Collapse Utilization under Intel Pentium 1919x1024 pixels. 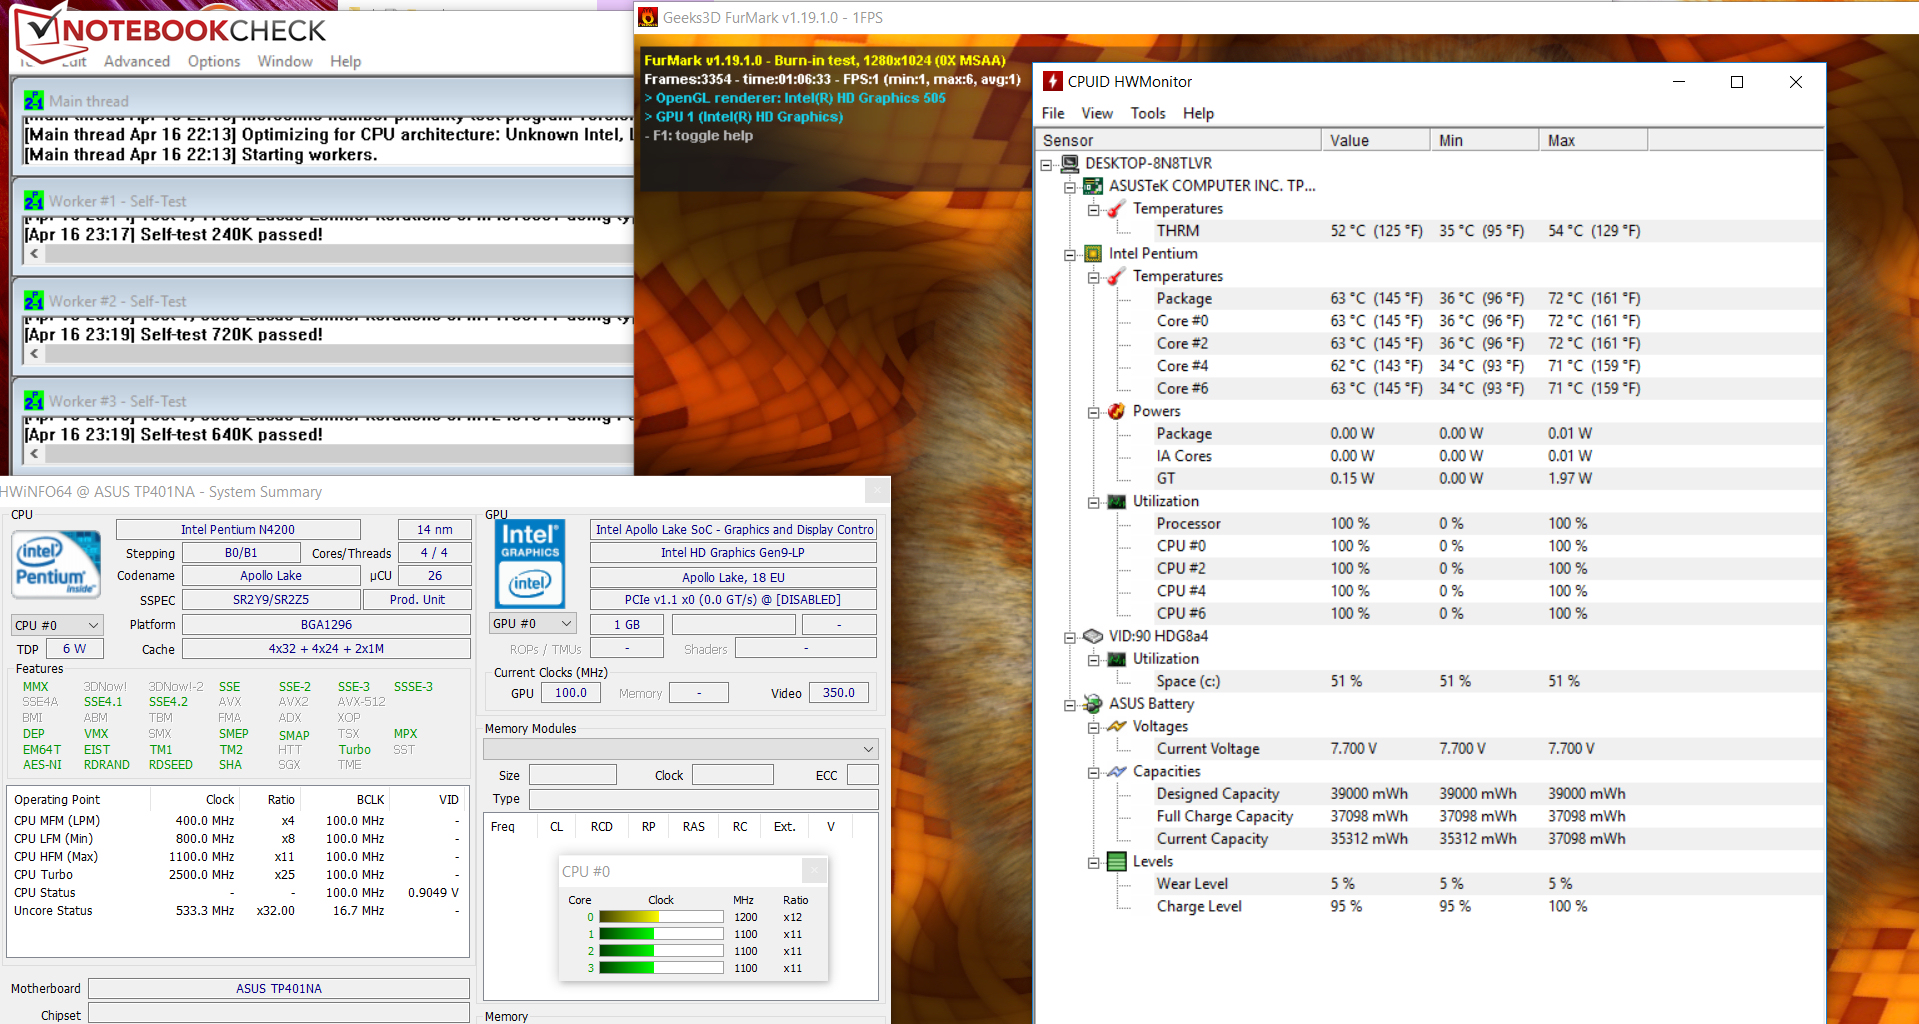(x=1094, y=502)
